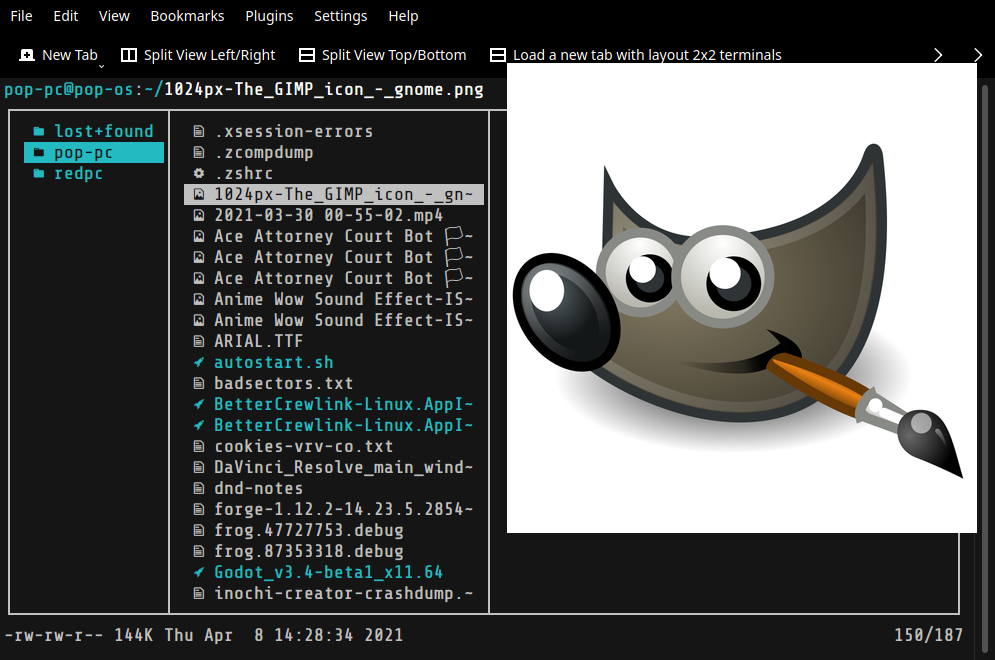Screen dimensions: 995x660
Task: Click the gear icon beside .zshrc
Action: tap(199, 173)
